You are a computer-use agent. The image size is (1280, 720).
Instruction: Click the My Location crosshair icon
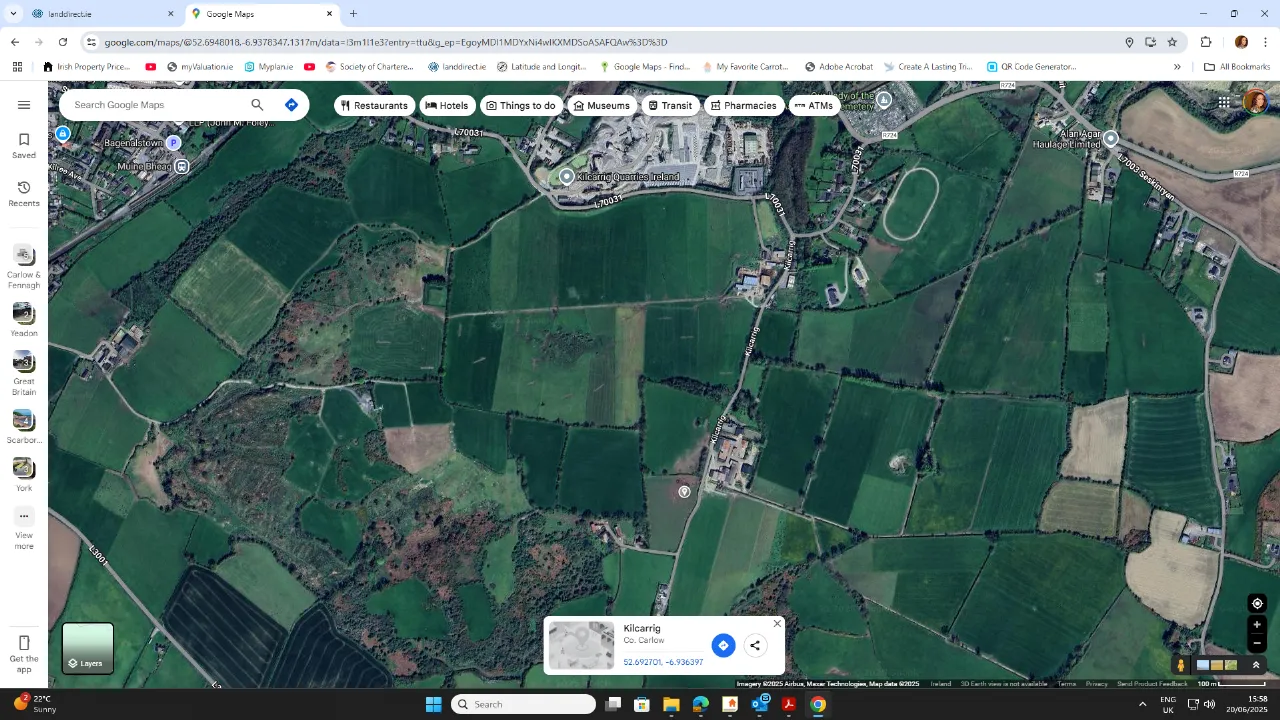[1257, 603]
